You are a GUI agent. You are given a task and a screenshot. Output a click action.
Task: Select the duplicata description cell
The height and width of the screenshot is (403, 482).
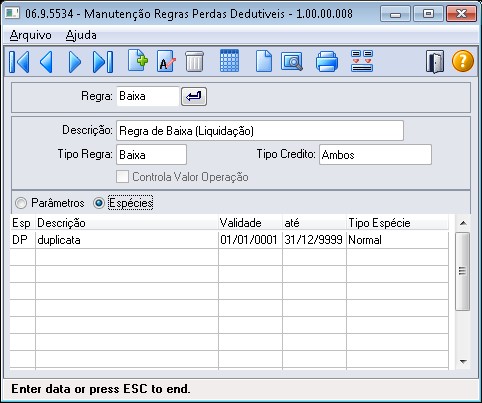(x=127, y=240)
